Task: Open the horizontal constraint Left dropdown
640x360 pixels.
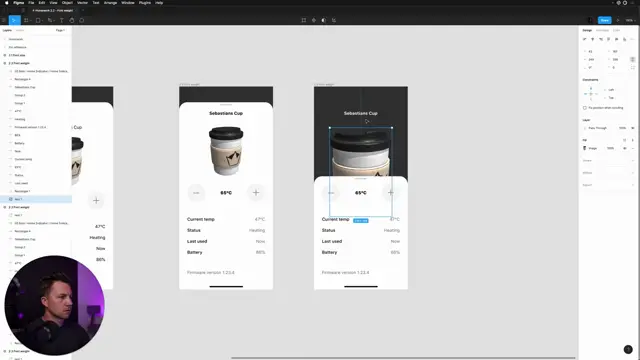Action: click(x=611, y=90)
